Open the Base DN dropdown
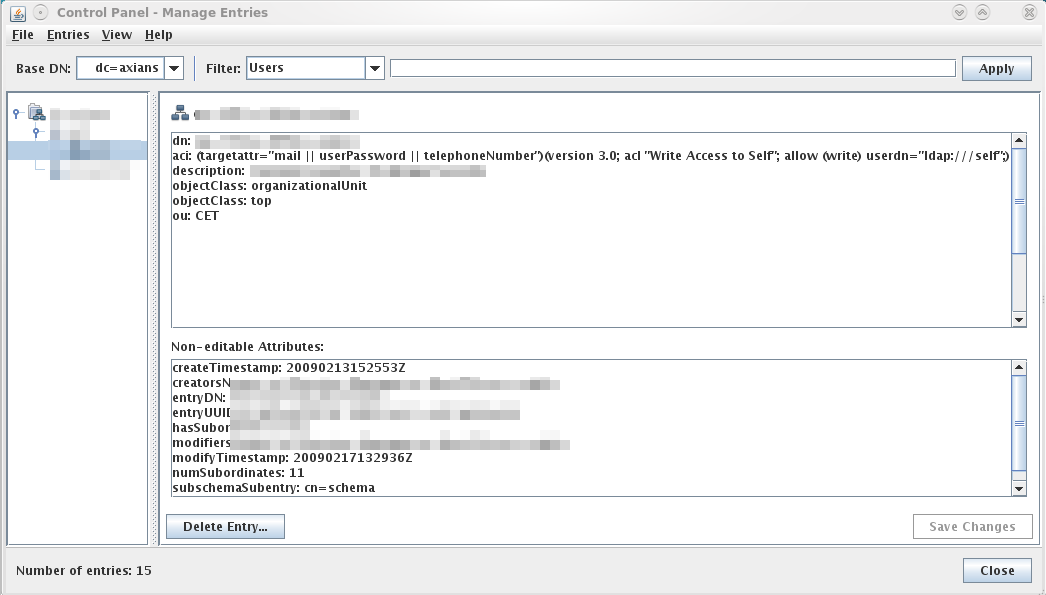 click(x=174, y=68)
